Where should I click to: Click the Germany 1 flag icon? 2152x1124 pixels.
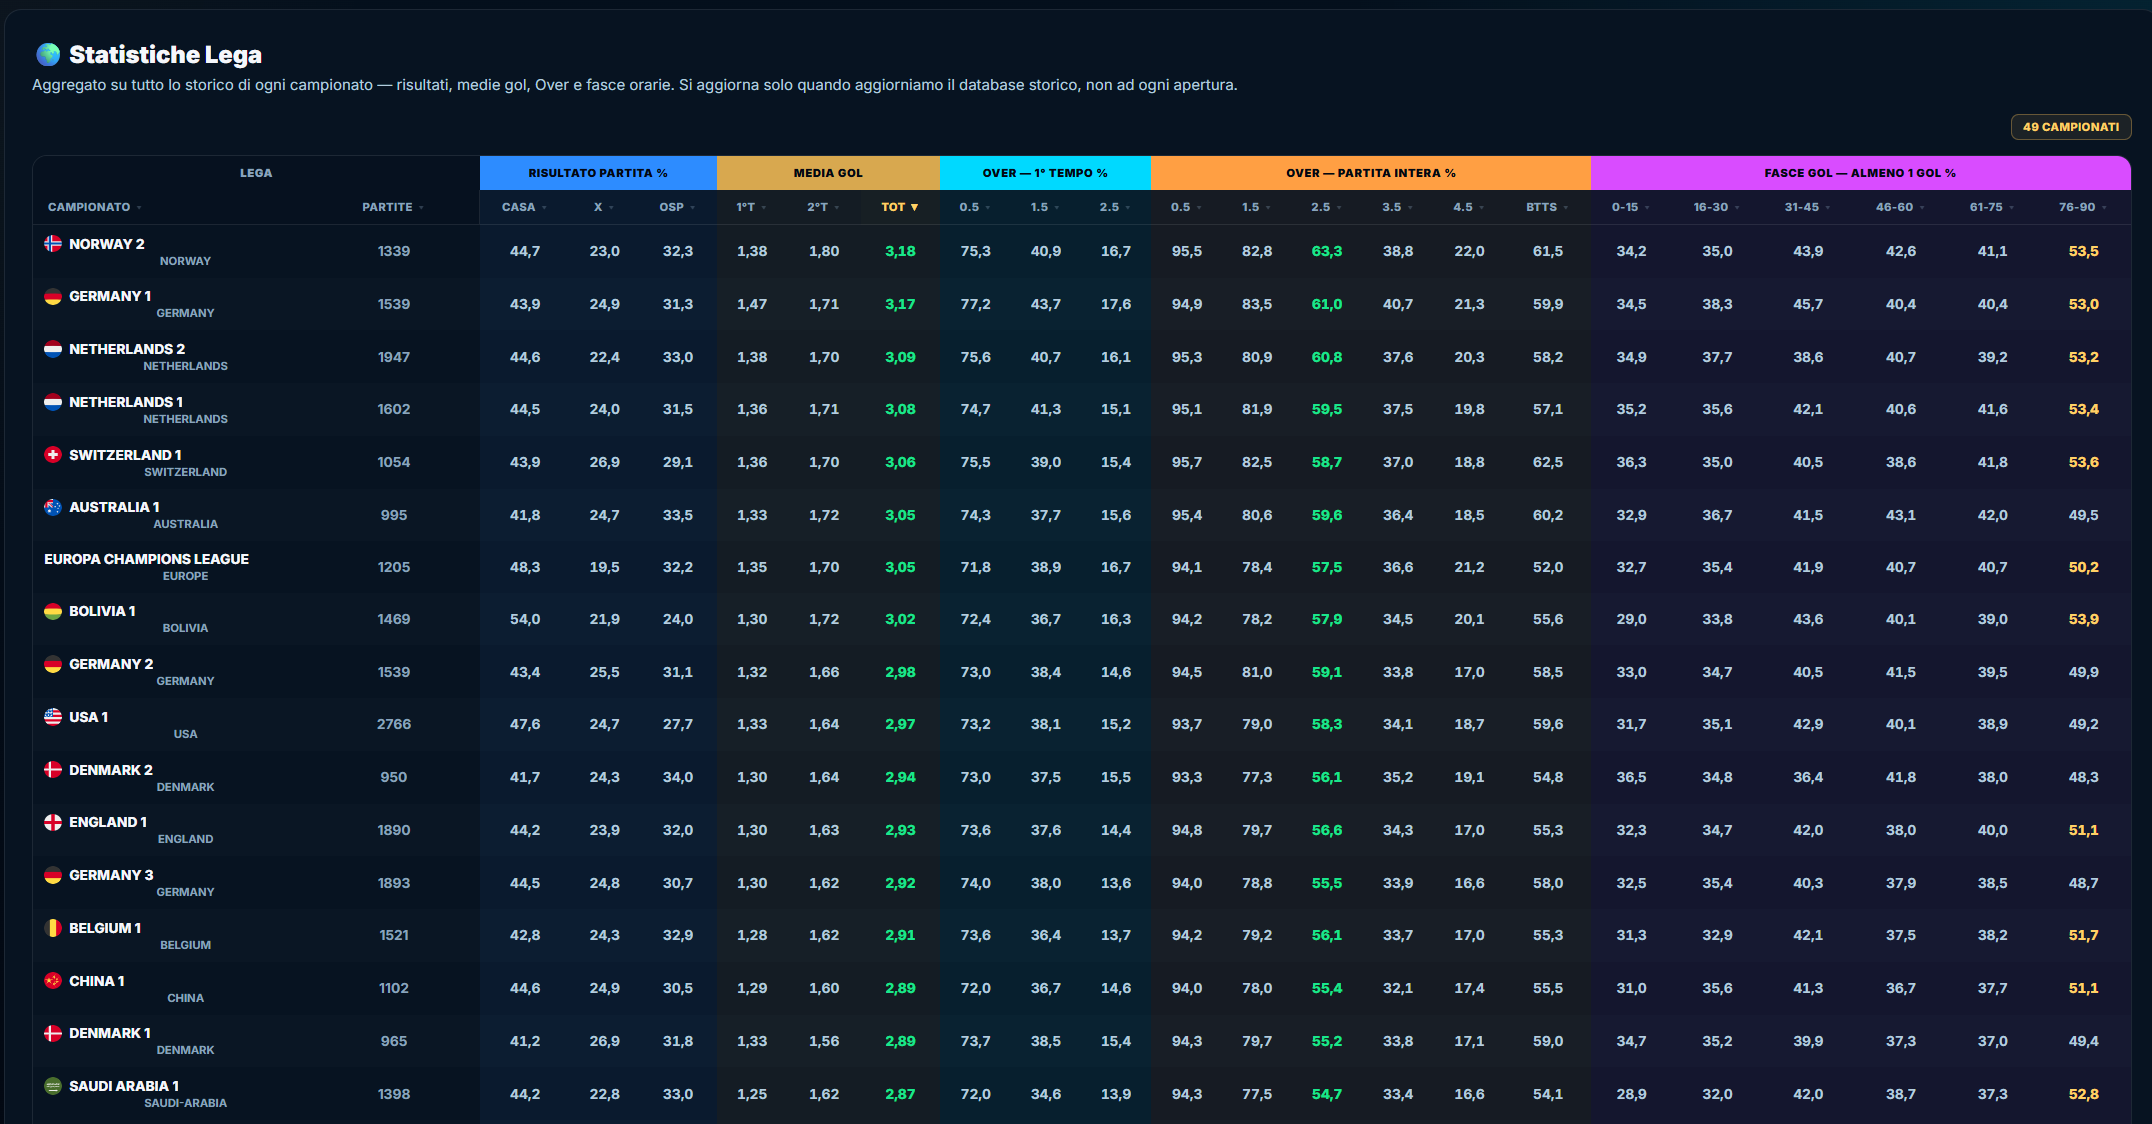53,296
